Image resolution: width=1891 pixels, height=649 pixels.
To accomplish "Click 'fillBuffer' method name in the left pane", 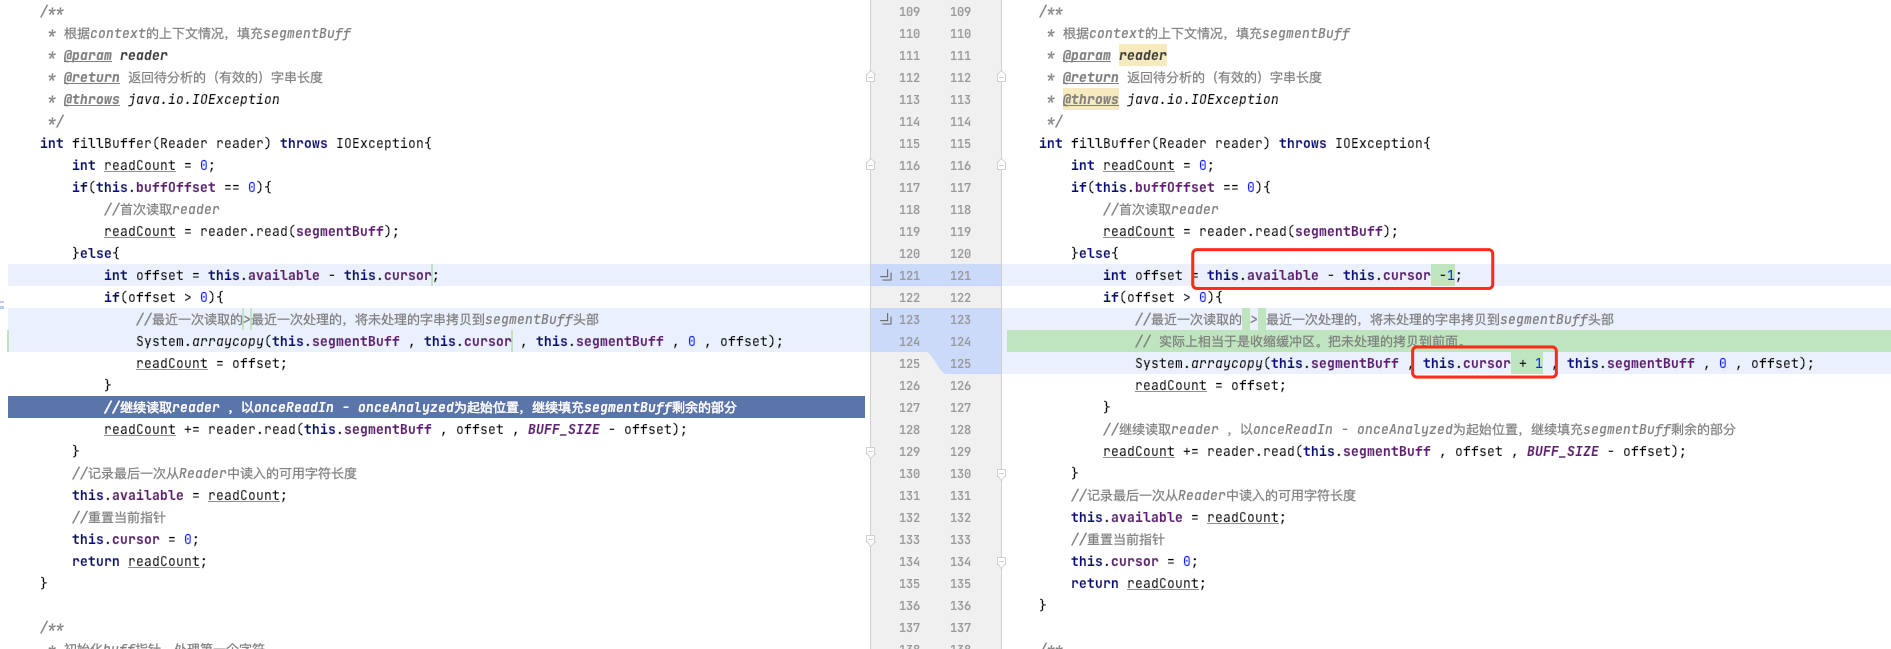I will [x=112, y=143].
